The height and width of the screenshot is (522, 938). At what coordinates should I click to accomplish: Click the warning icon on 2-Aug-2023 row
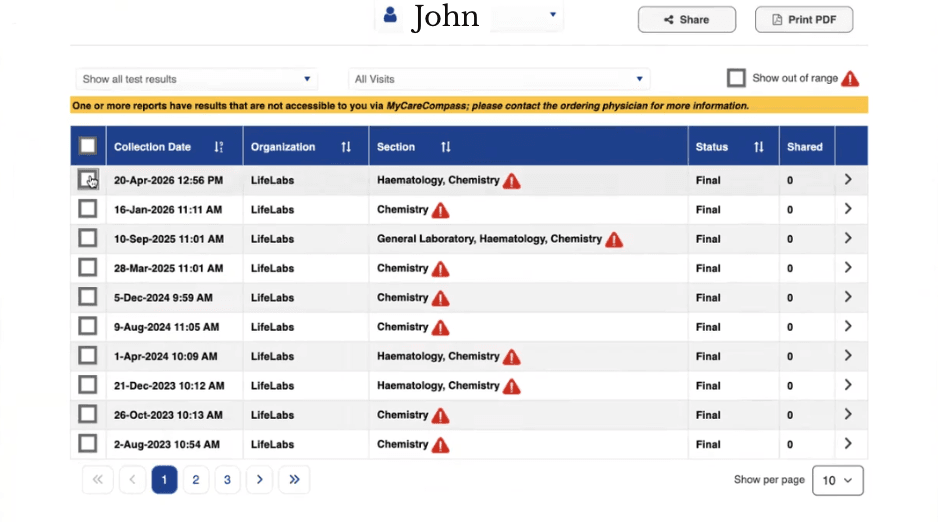440,445
